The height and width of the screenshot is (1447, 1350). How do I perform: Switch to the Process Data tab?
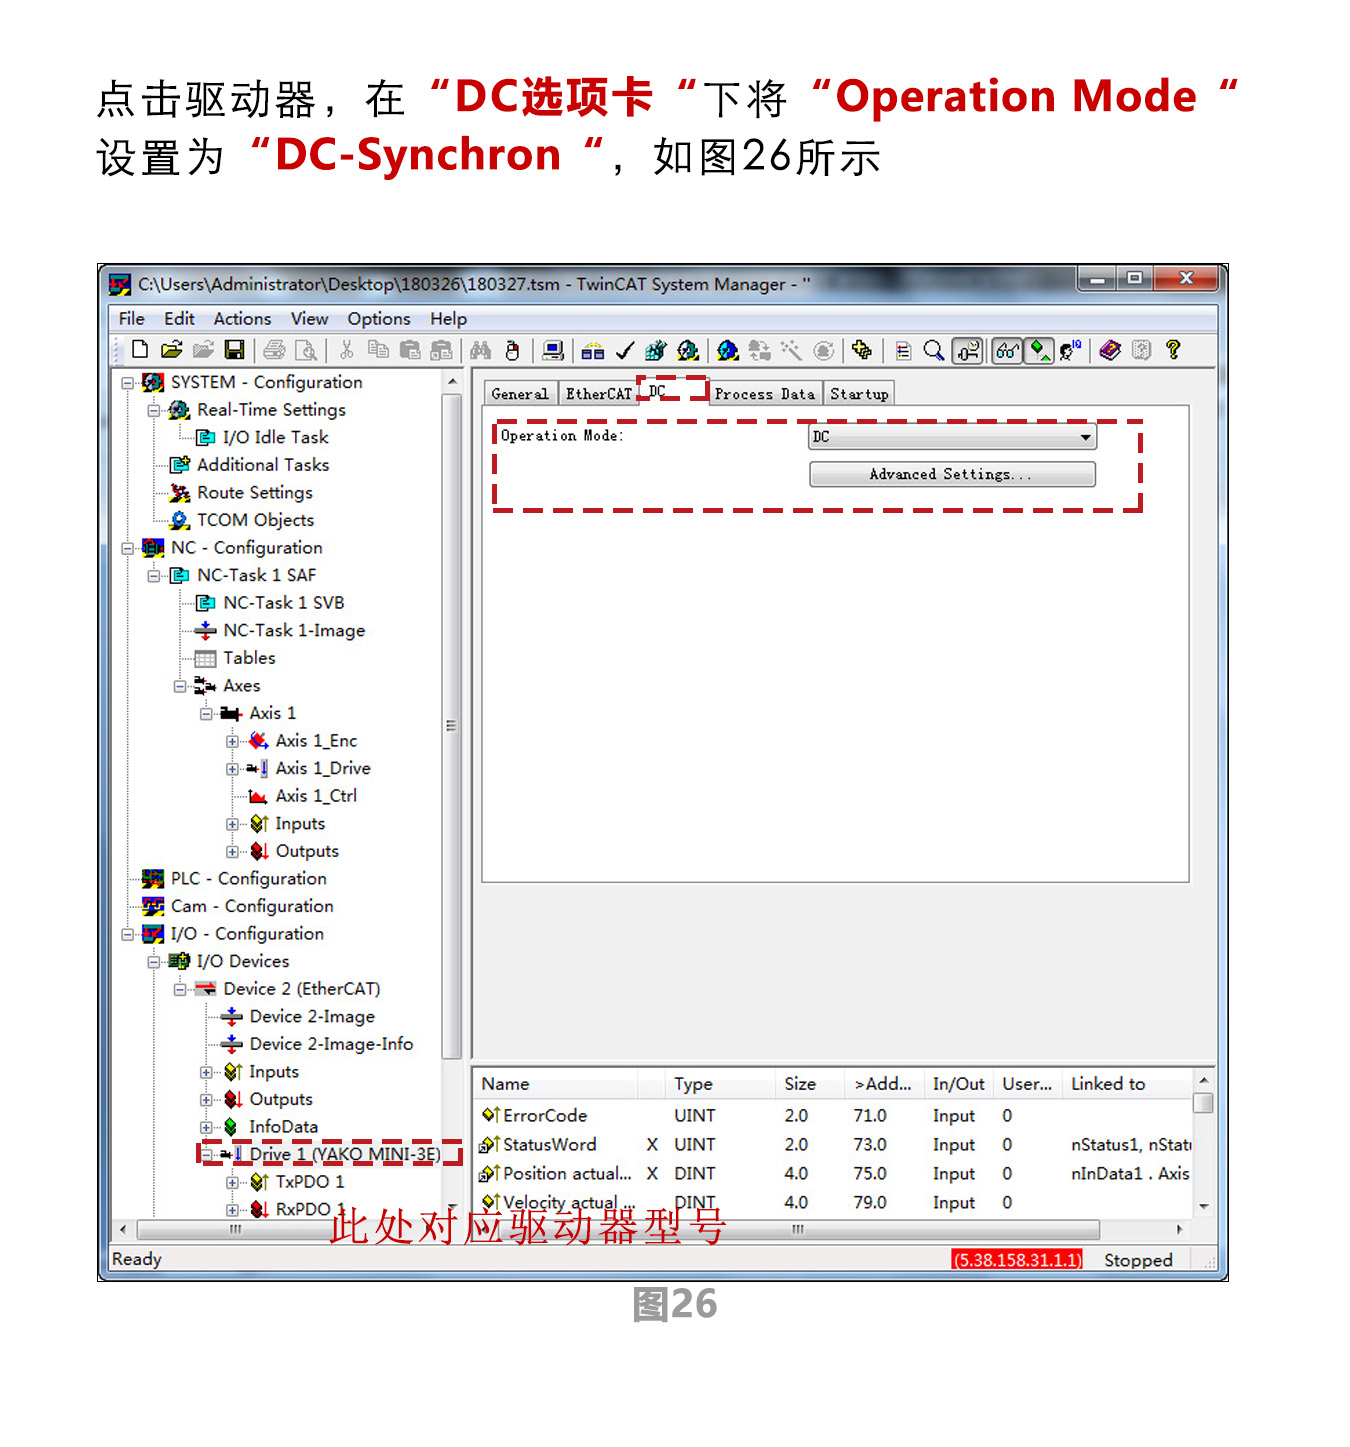[765, 394]
